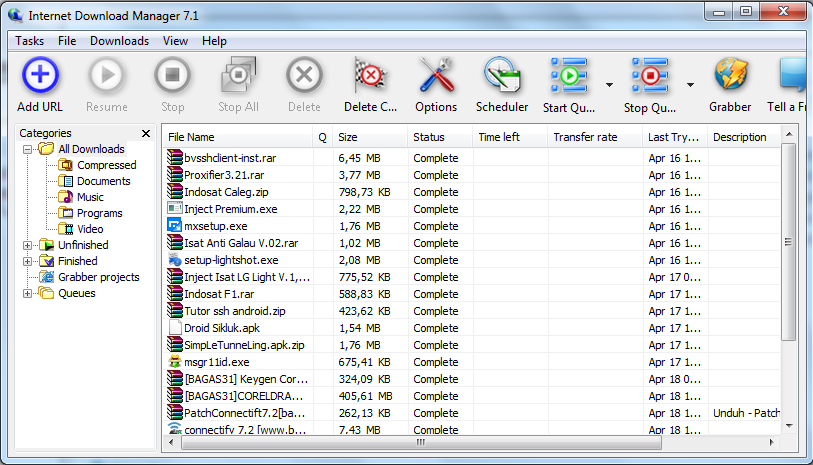The image size is (813, 465).
Task: Select Inject Premium.exe file icon
Action: point(175,208)
